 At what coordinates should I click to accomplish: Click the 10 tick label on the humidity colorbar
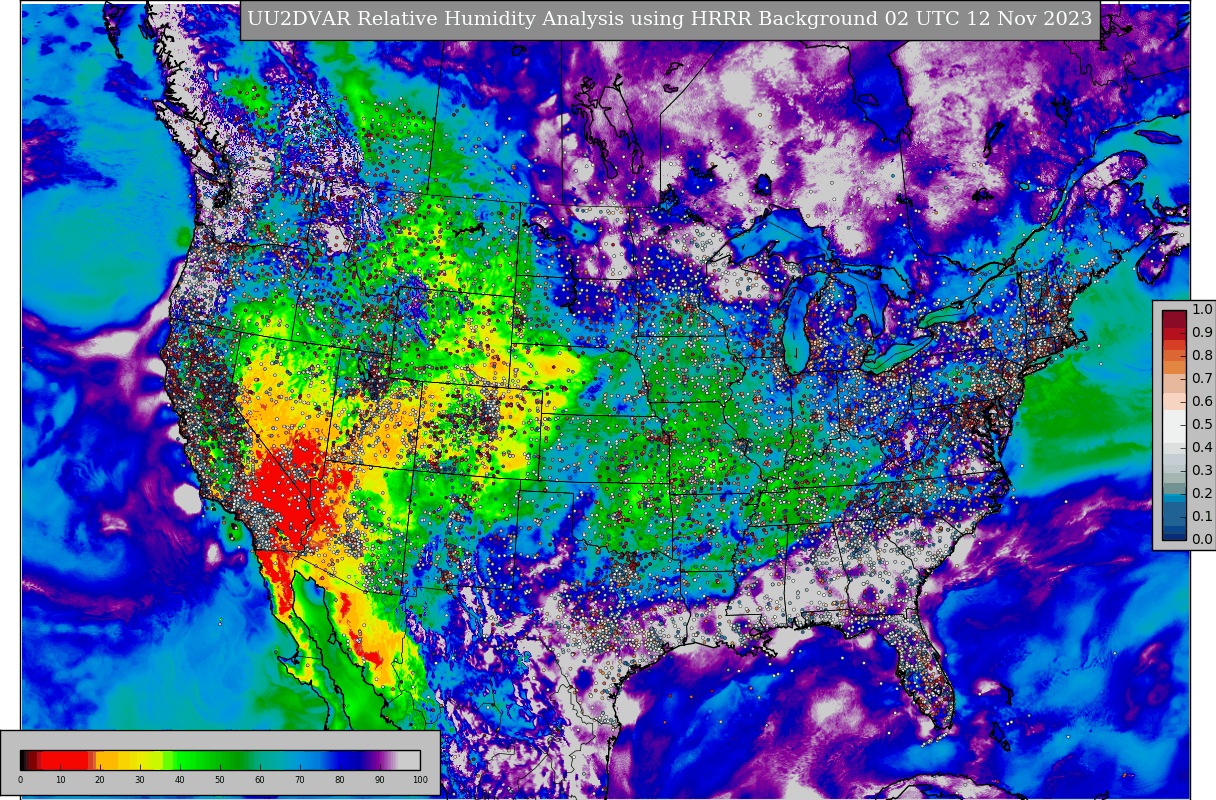tap(60, 780)
